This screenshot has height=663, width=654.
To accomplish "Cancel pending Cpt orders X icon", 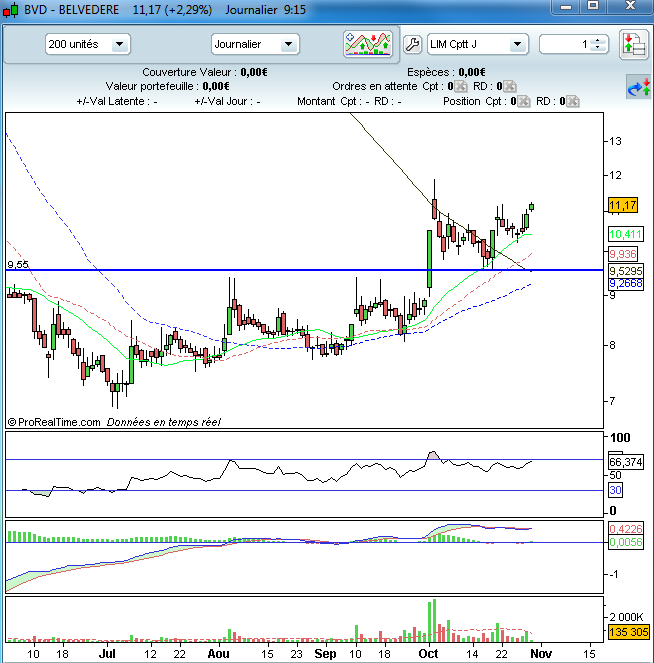I will click(461, 86).
